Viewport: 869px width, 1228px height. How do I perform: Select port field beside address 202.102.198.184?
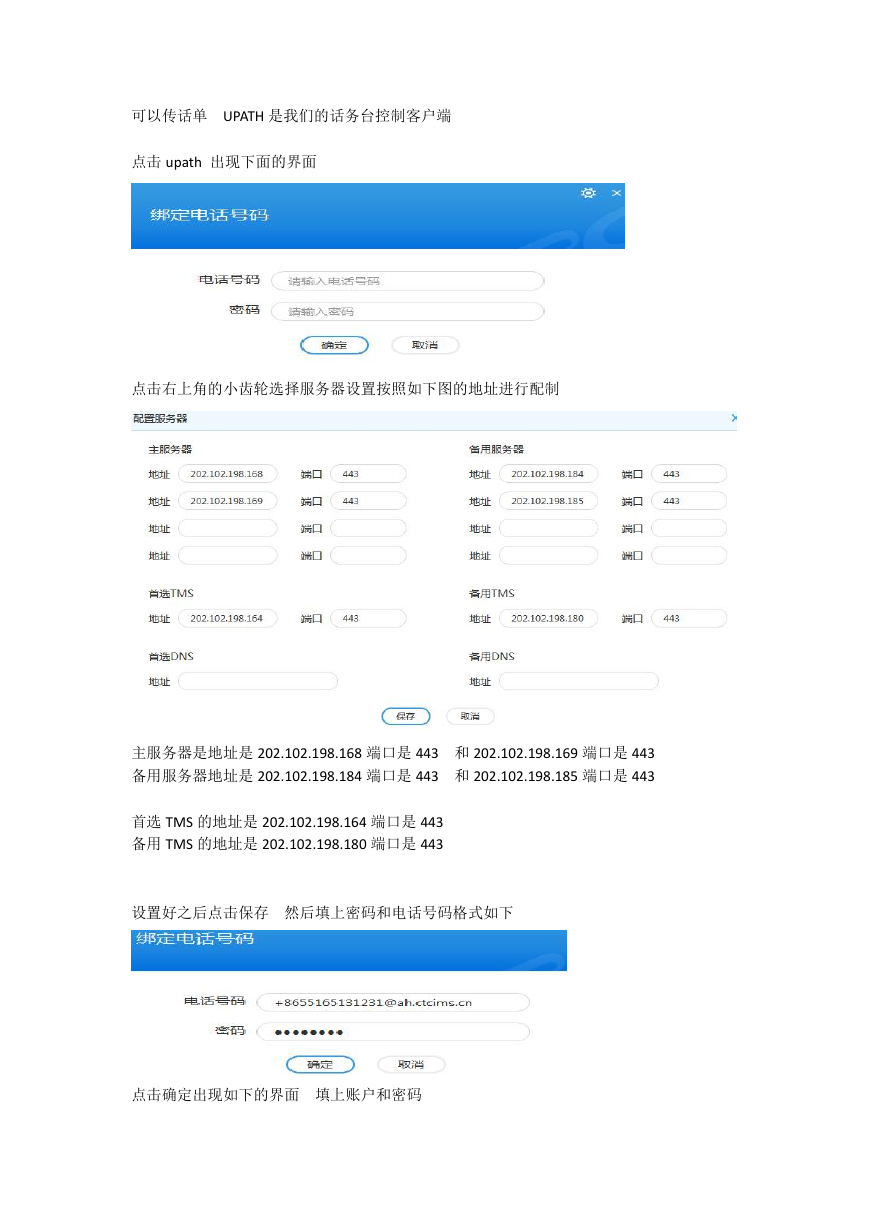point(689,474)
